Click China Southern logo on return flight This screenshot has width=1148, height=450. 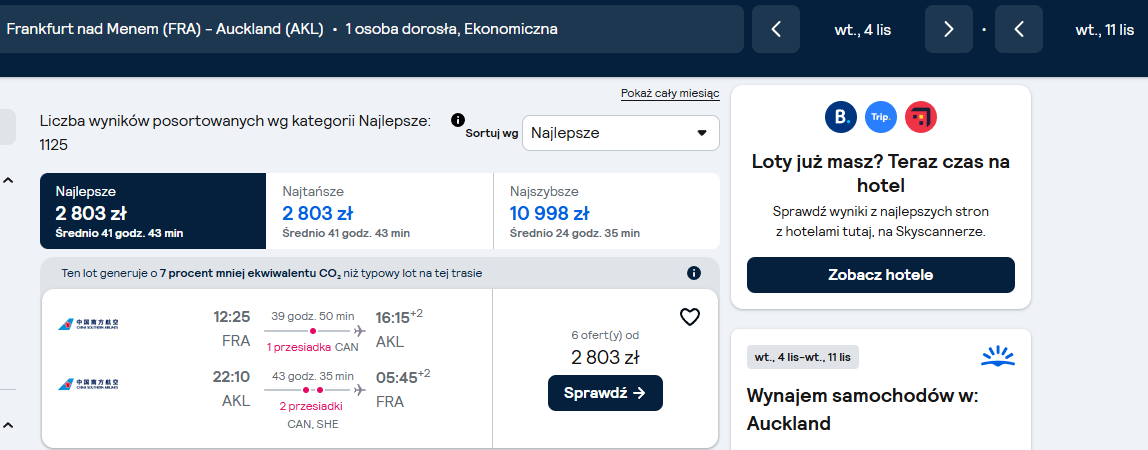tap(88, 384)
